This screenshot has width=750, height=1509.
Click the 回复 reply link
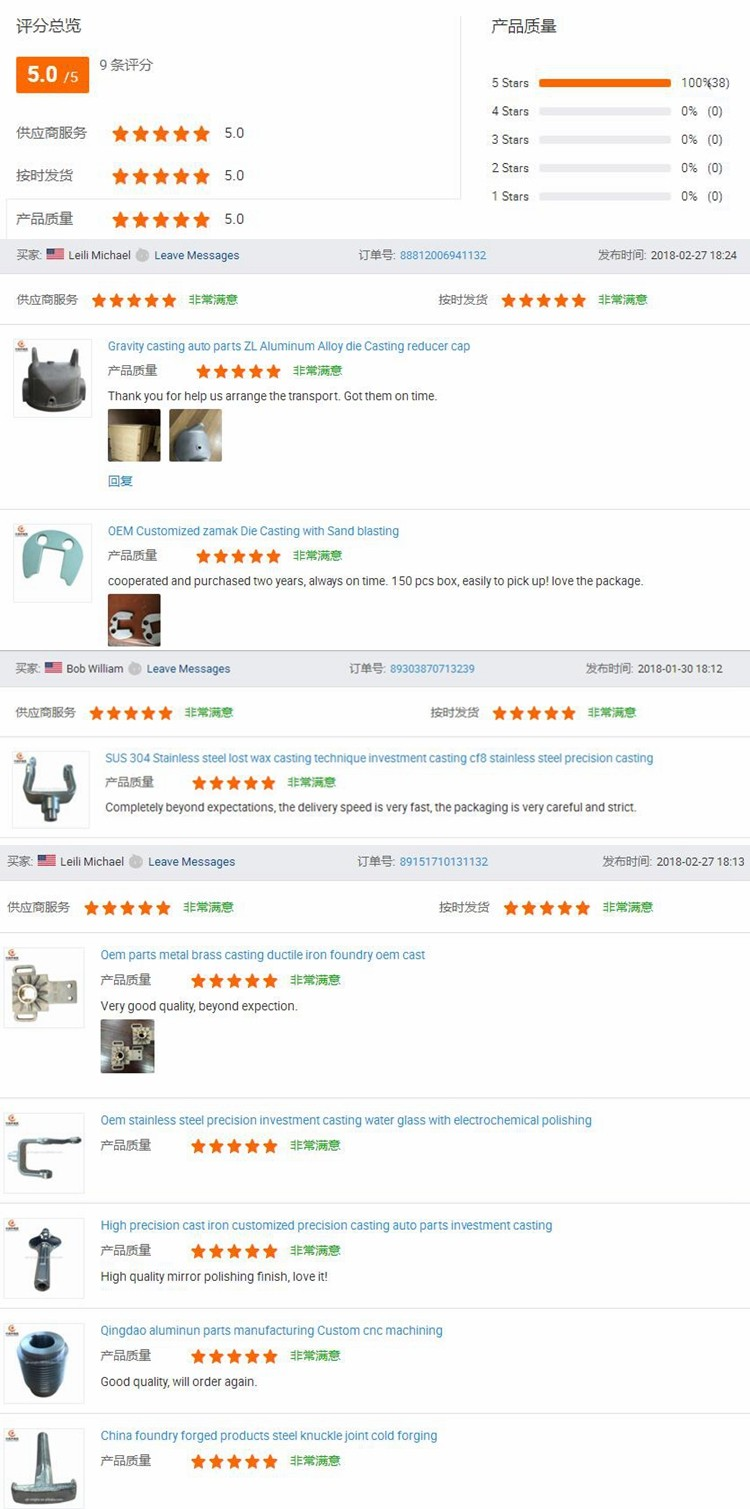pyautogui.click(x=120, y=481)
